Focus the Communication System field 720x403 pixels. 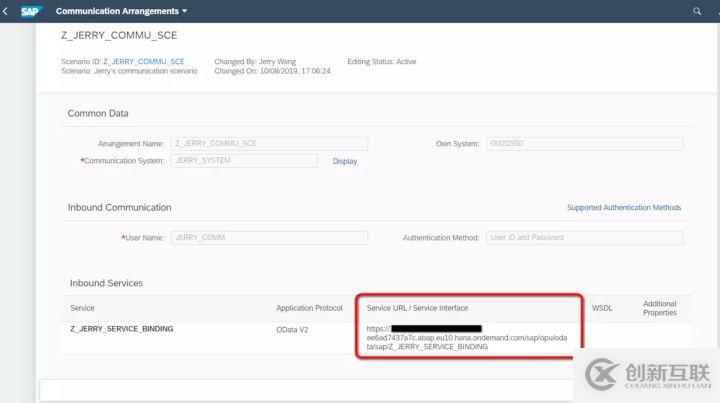pos(244,161)
